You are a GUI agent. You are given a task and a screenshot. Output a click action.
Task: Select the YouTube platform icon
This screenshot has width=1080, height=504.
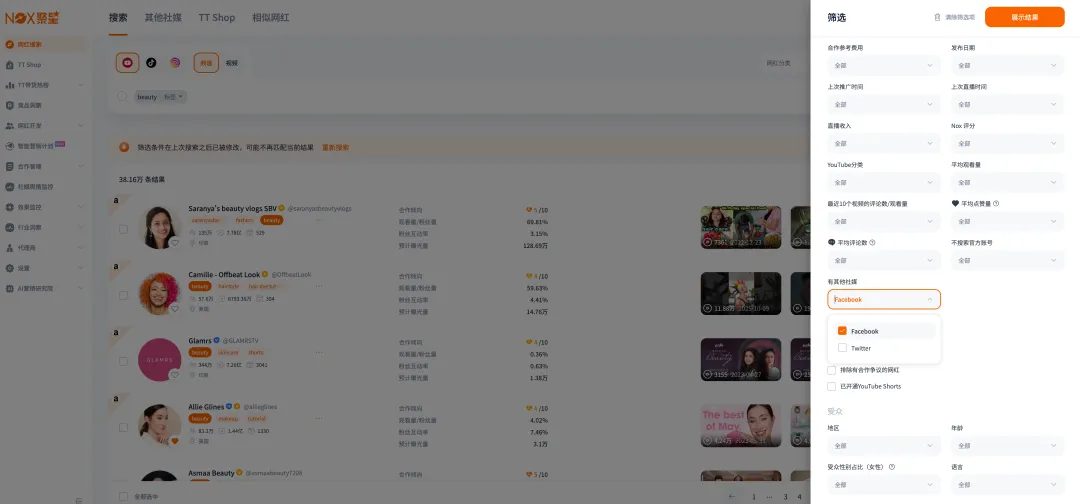click(127, 63)
